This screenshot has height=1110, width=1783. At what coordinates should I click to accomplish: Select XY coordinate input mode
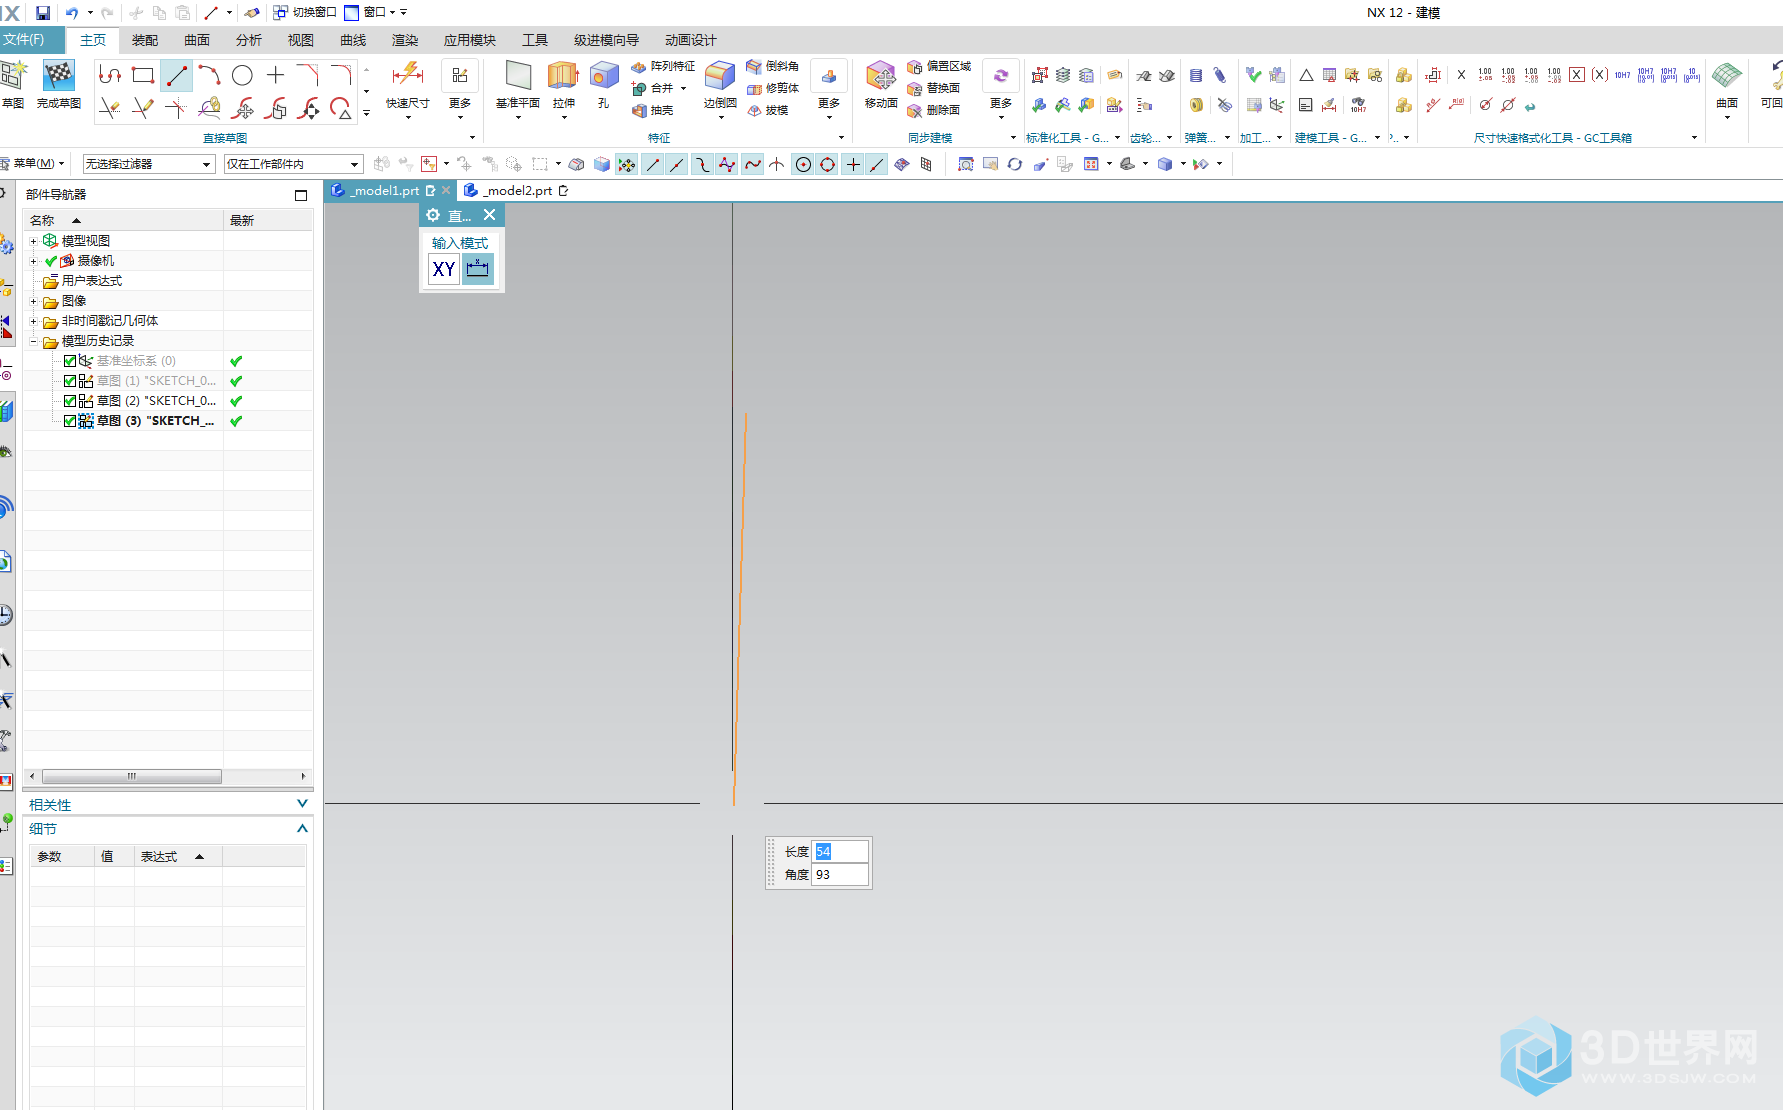click(444, 269)
